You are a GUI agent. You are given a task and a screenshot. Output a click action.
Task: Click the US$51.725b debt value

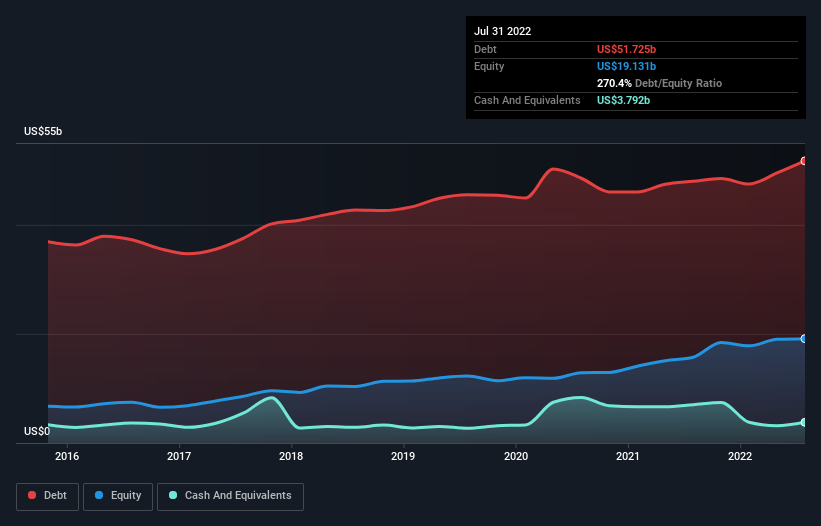coord(626,49)
